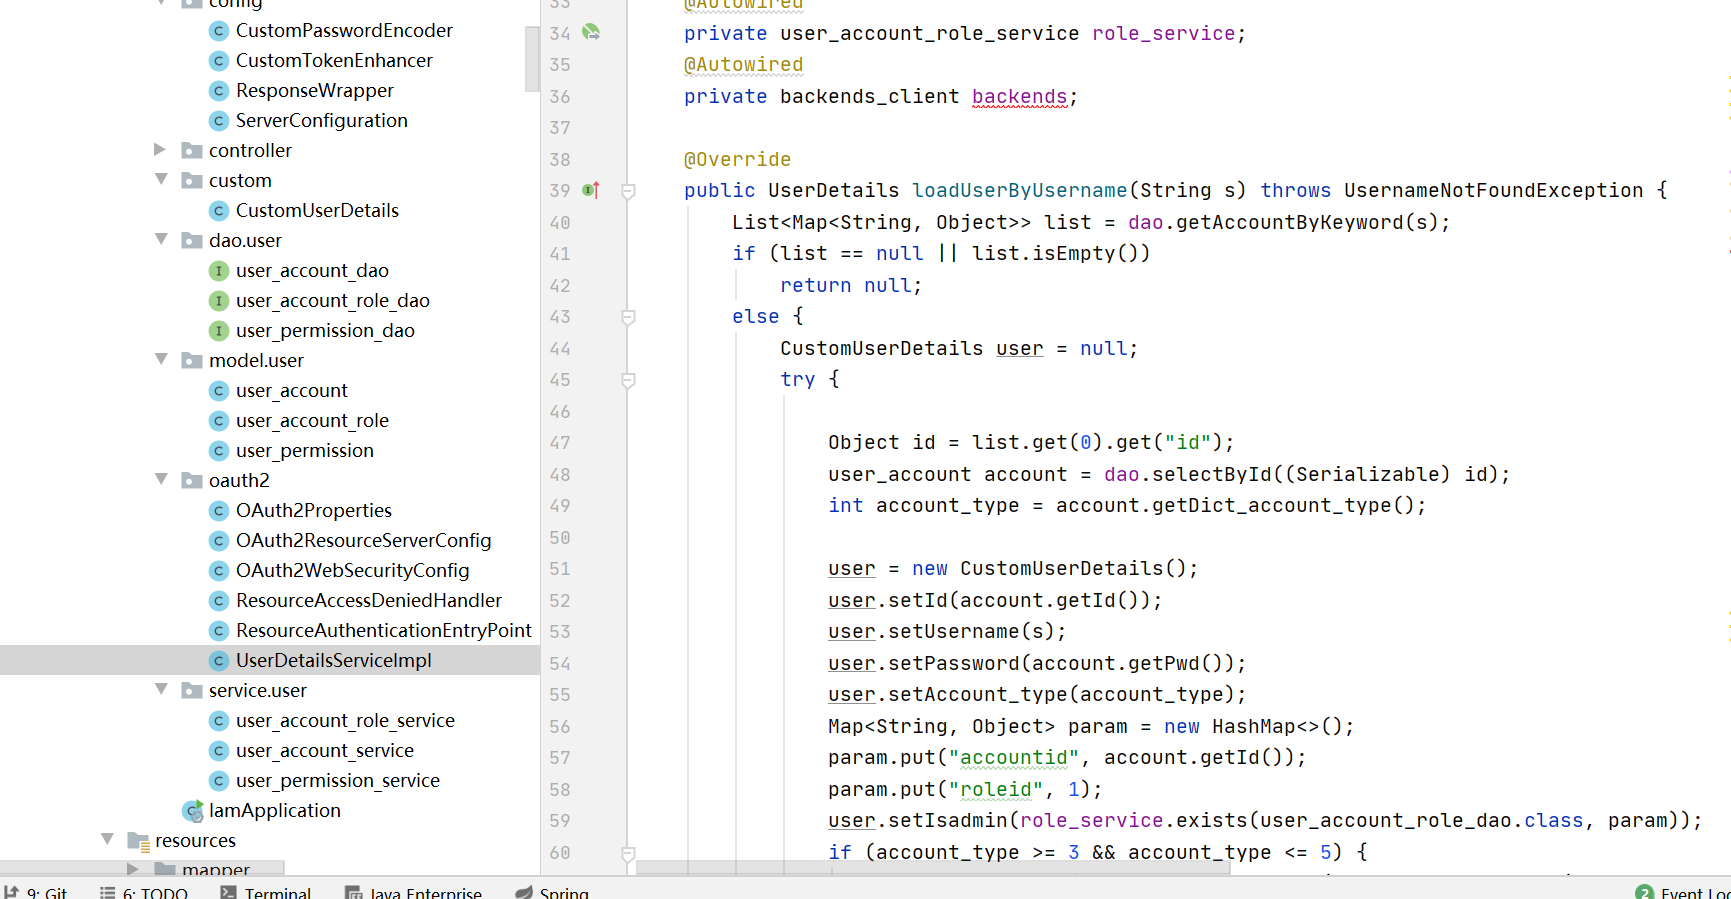Open the Event Log tab

pos(1683,892)
